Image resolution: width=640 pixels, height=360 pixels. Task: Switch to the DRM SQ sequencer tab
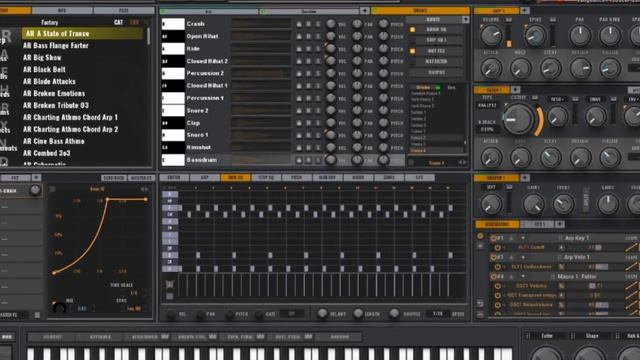click(x=235, y=178)
